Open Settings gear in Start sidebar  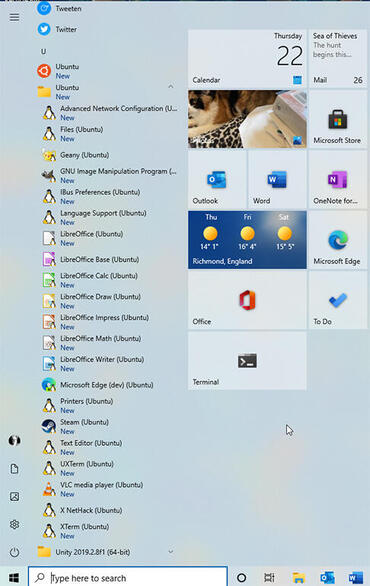[x=14, y=525]
